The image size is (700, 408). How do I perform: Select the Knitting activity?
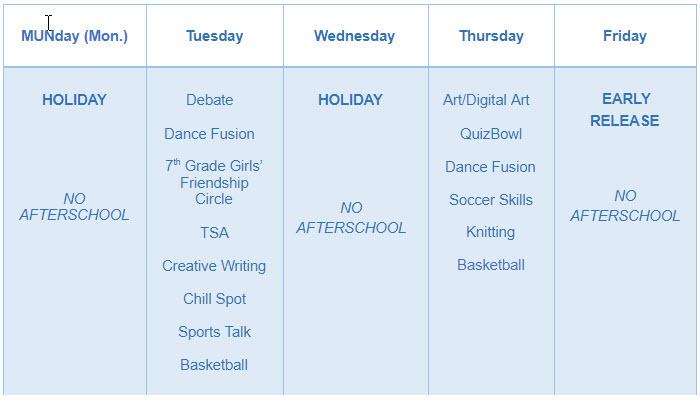(x=490, y=232)
